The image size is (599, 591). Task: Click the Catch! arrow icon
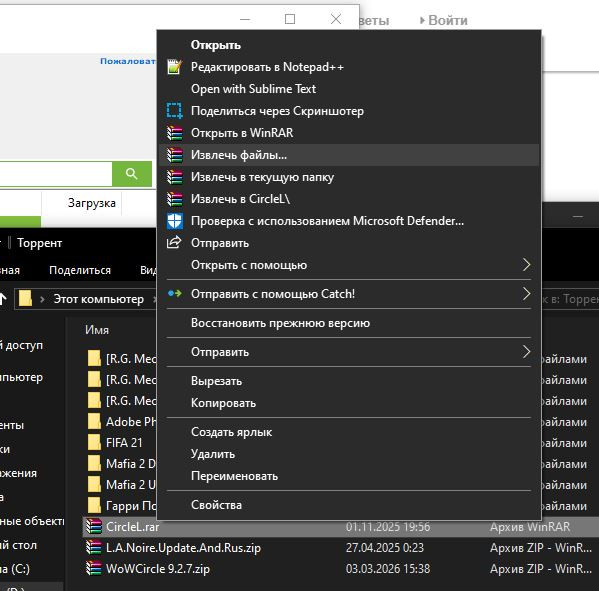(175, 293)
